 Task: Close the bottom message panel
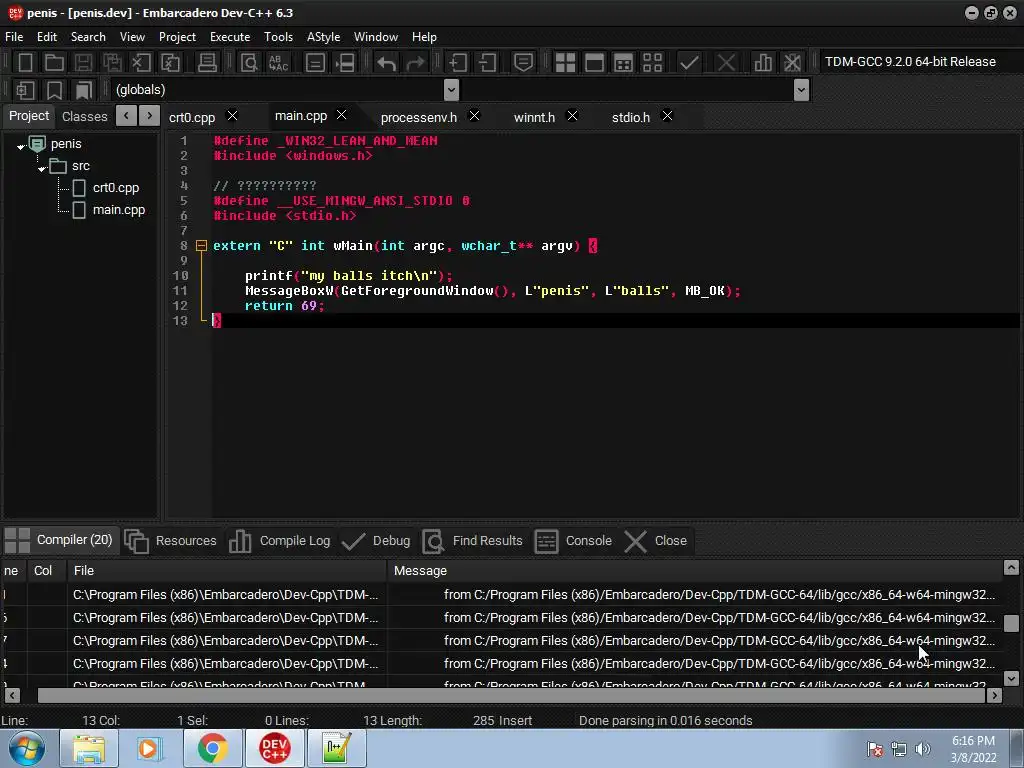pyautogui.click(x=656, y=541)
